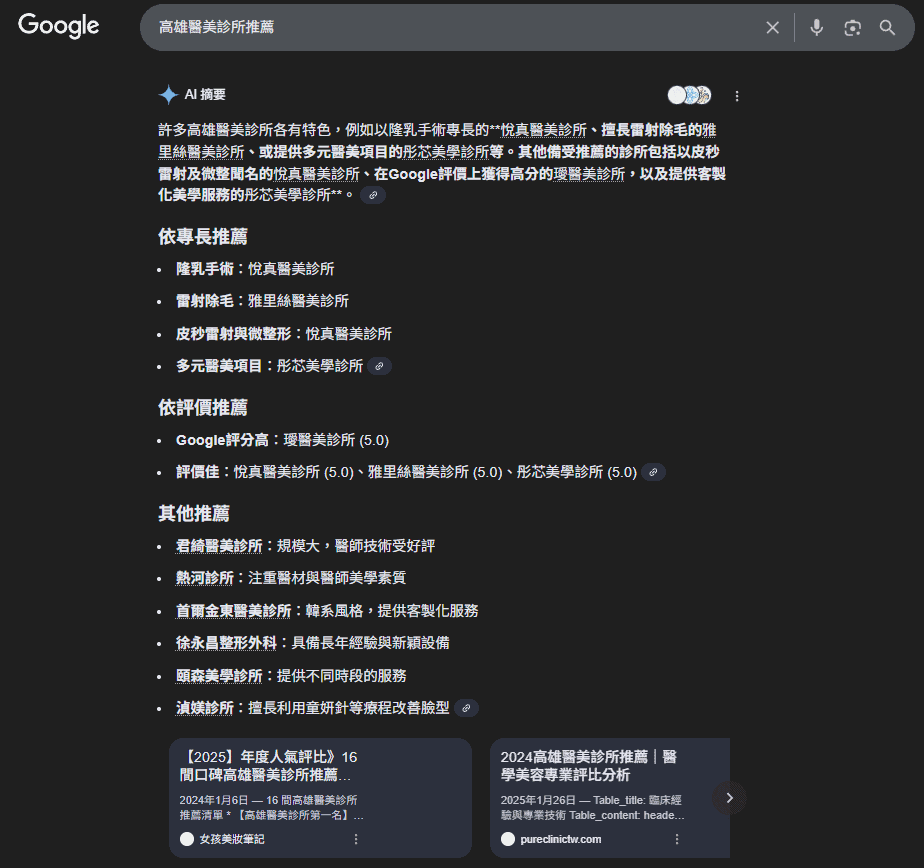Viewport: 924px width, 868px height.
Task: Click the Google logo
Action: click(x=58, y=26)
